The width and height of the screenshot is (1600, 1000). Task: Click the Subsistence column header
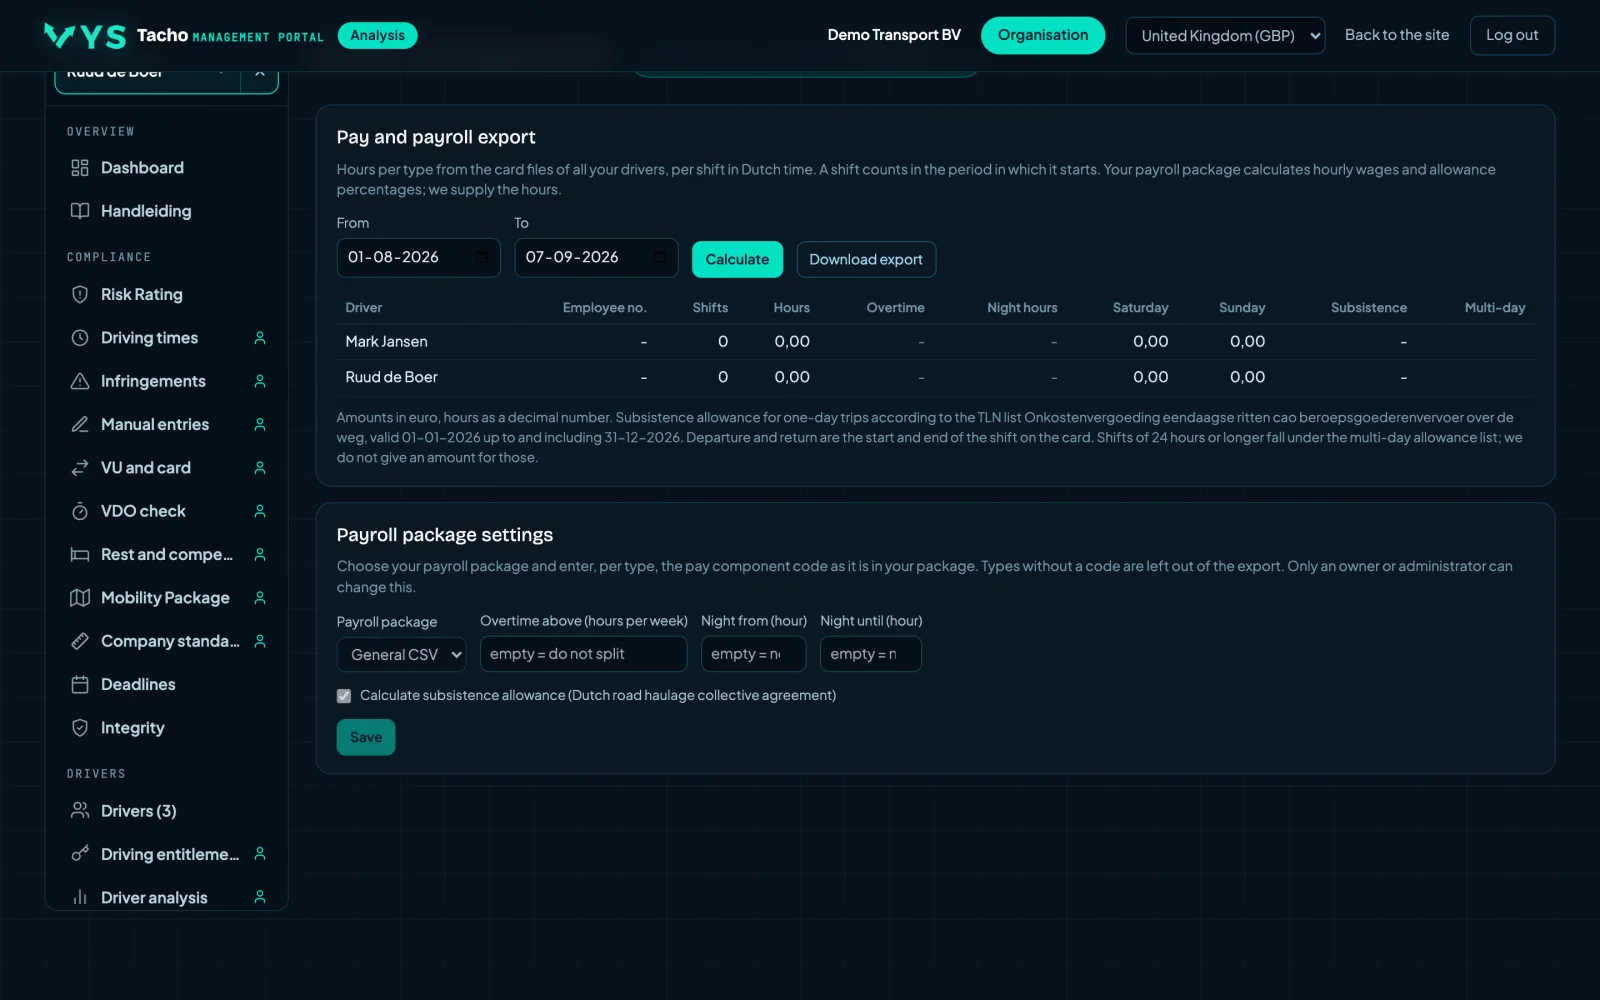(1369, 308)
